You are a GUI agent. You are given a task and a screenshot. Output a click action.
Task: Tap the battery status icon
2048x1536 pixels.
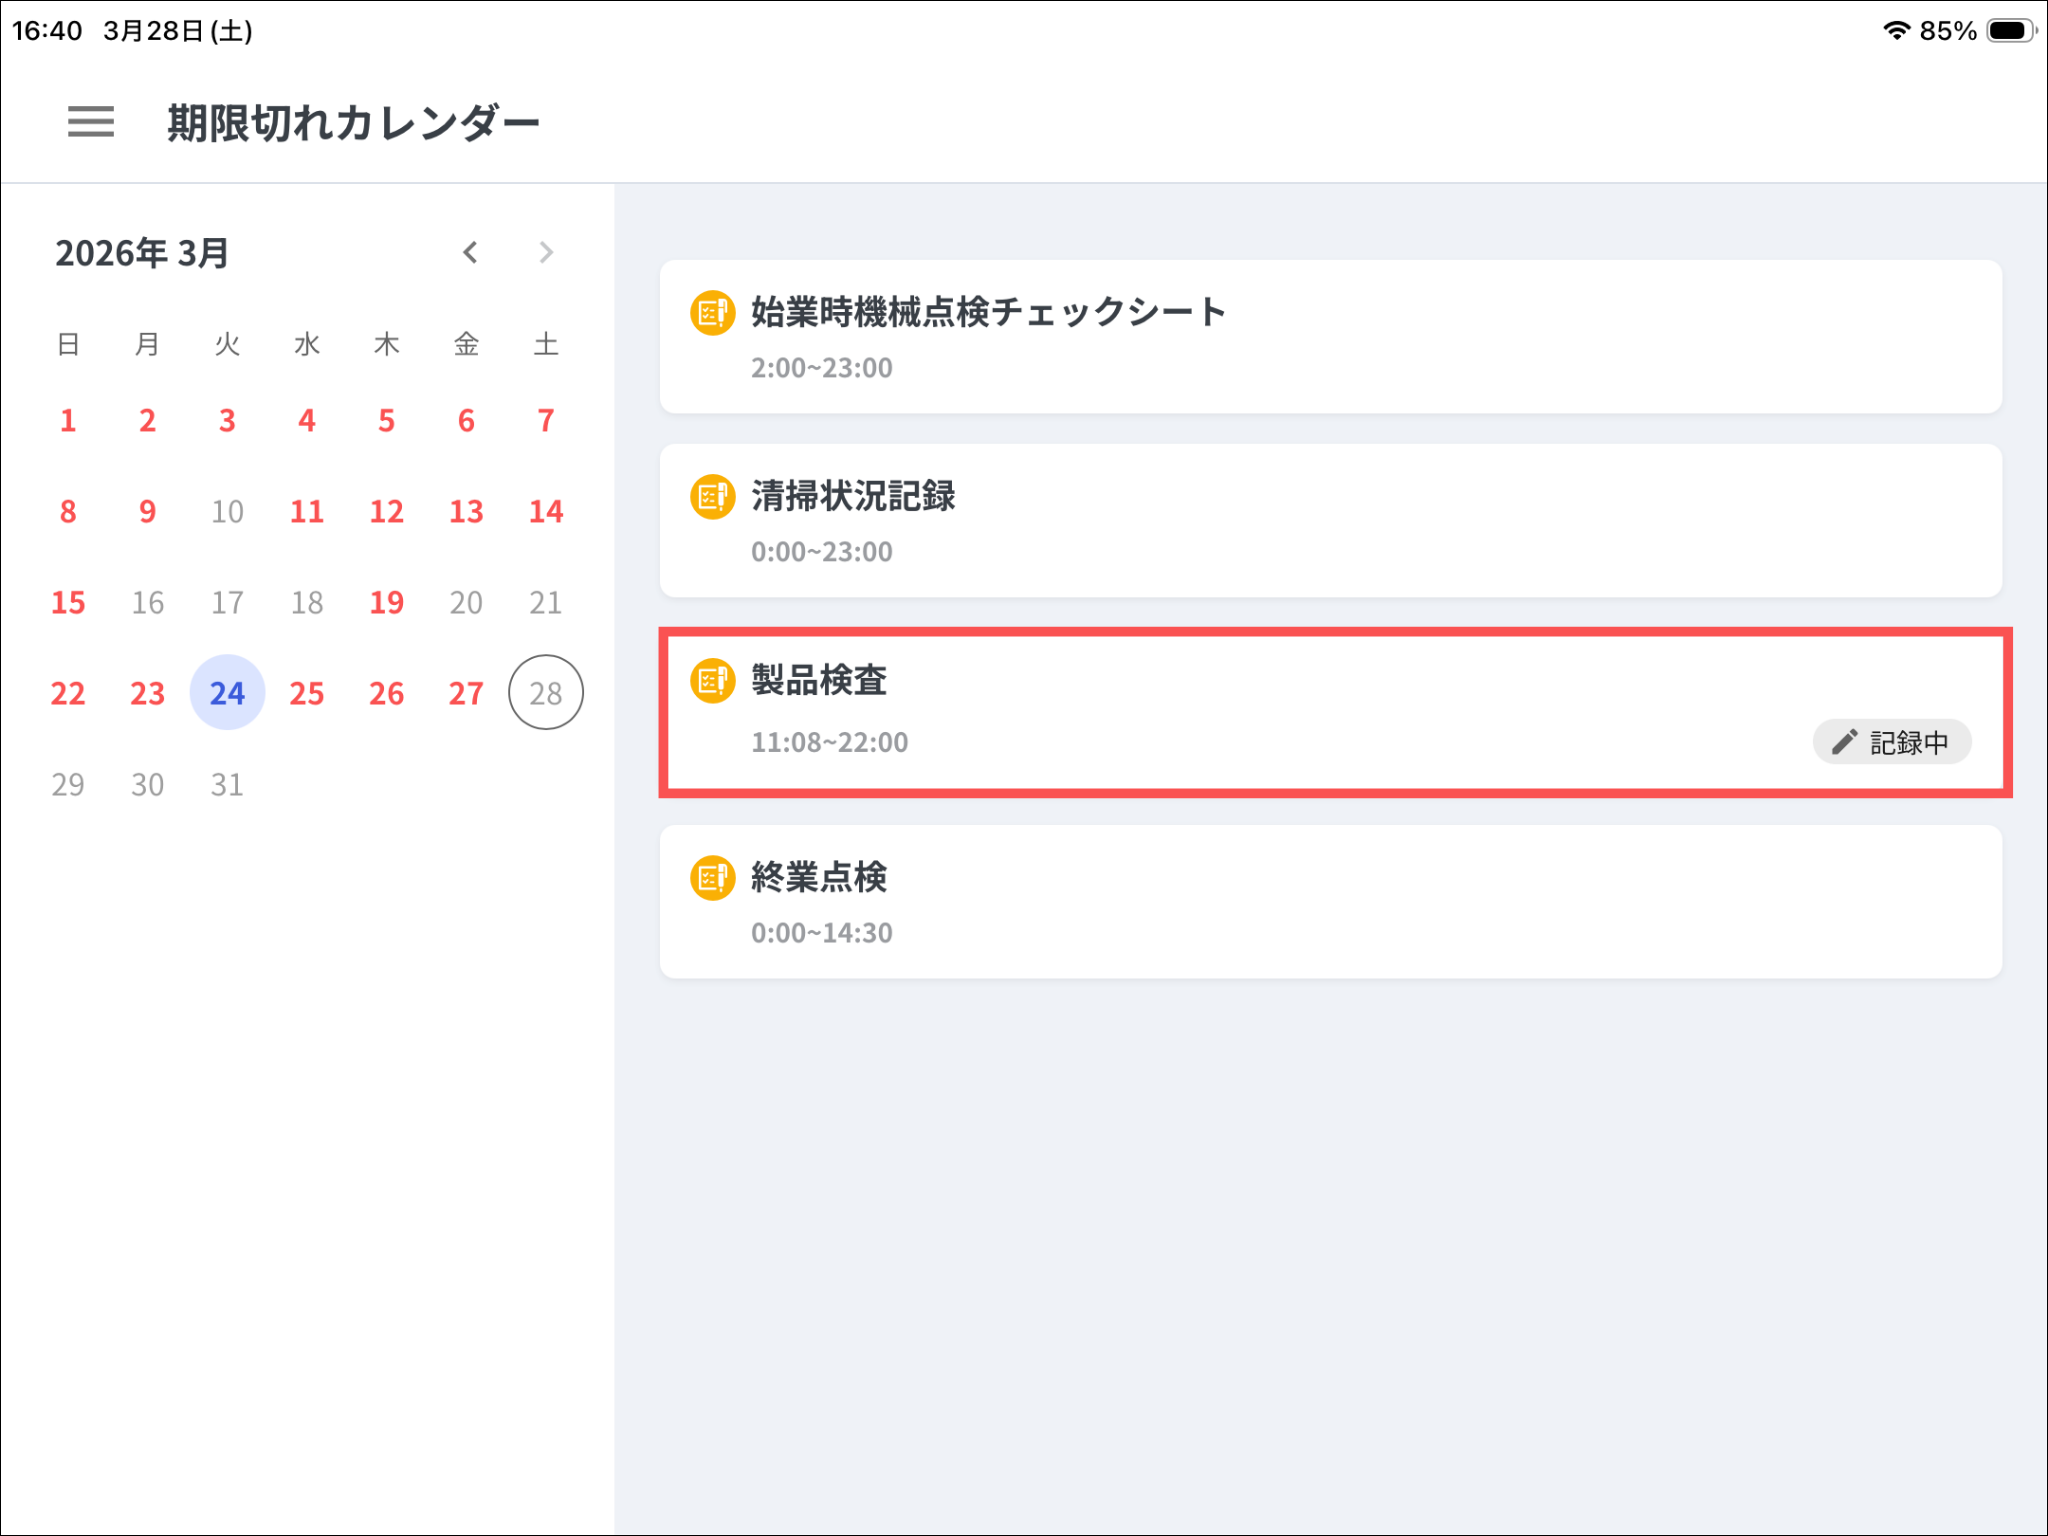pyautogui.click(x=2010, y=30)
